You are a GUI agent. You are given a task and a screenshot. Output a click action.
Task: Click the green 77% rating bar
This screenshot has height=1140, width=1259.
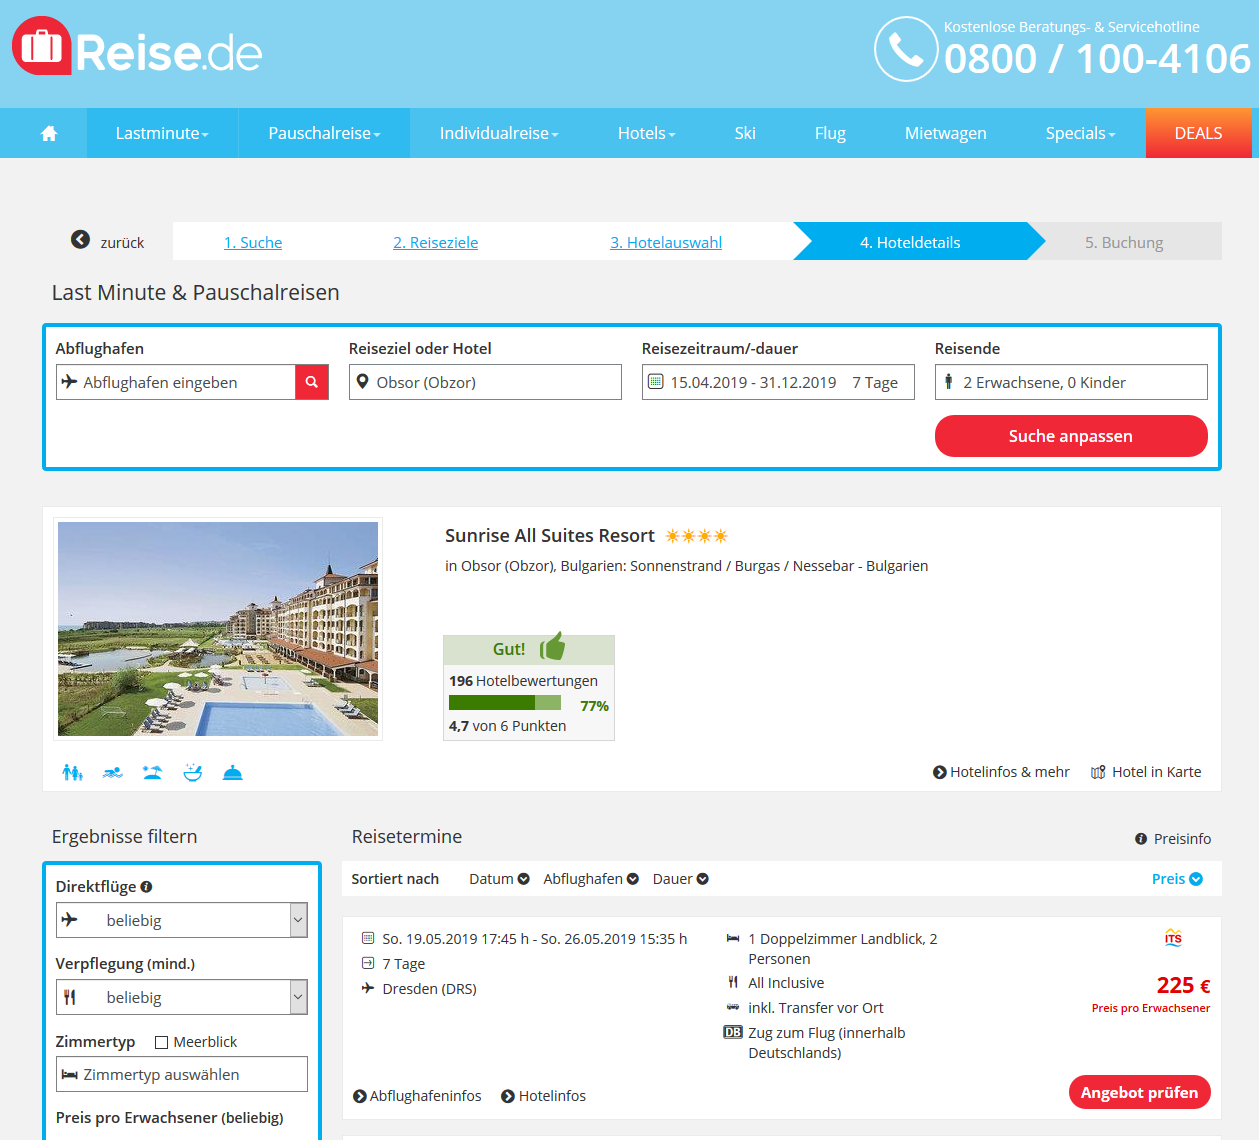click(505, 703)
